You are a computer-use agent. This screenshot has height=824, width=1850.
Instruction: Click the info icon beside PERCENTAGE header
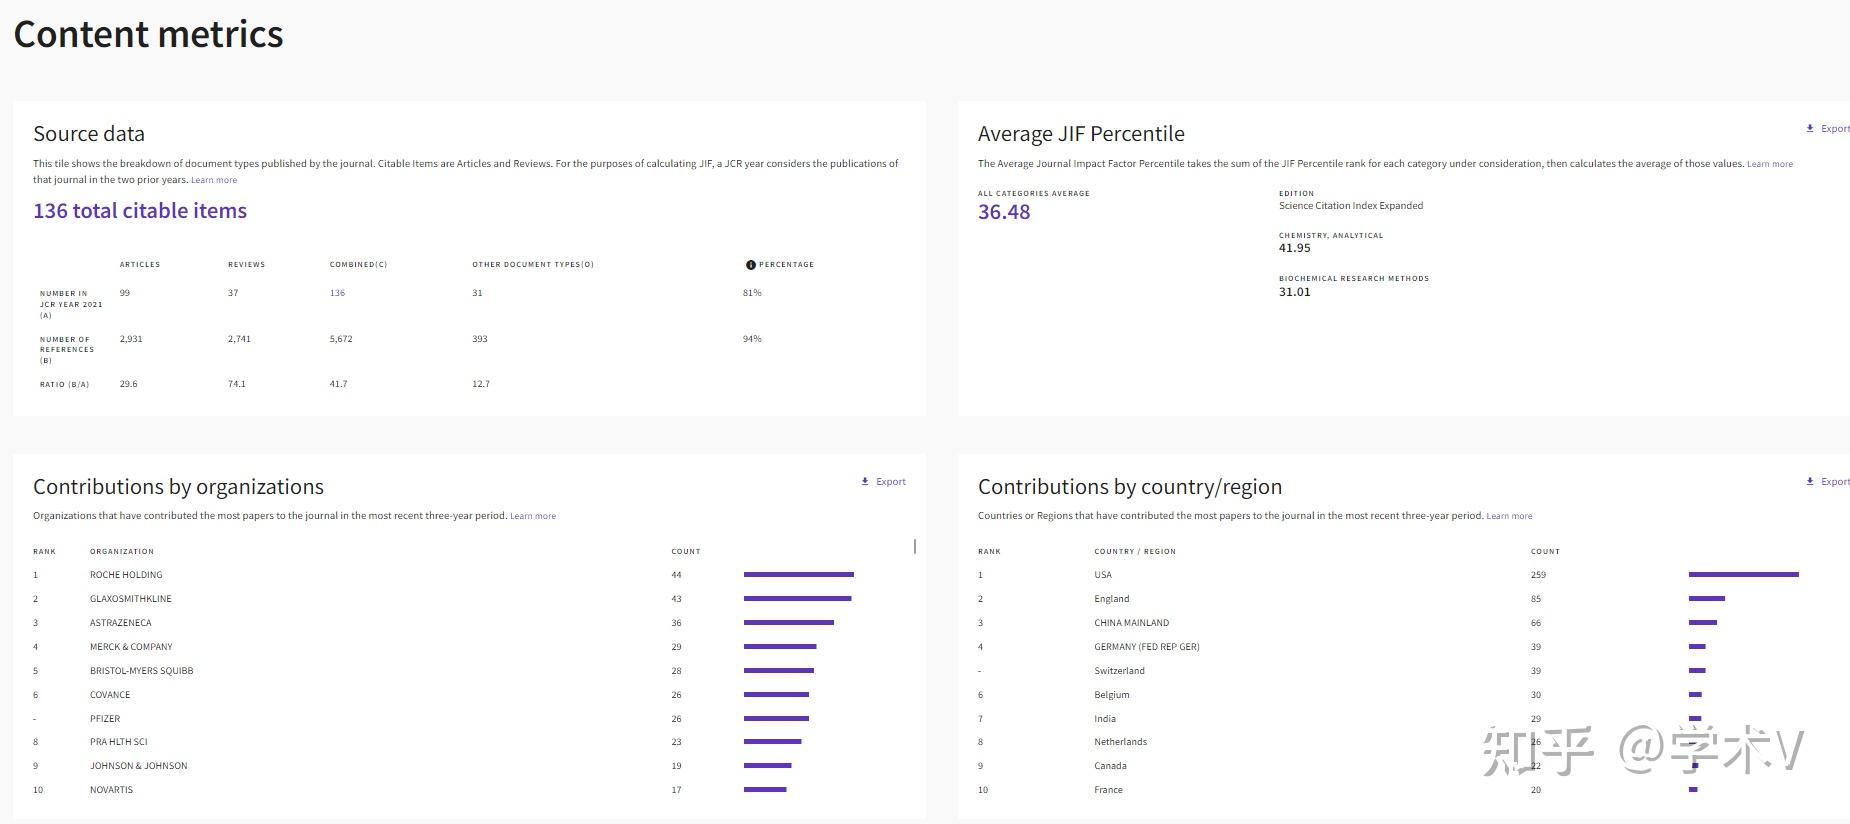(x=750, y=265)
